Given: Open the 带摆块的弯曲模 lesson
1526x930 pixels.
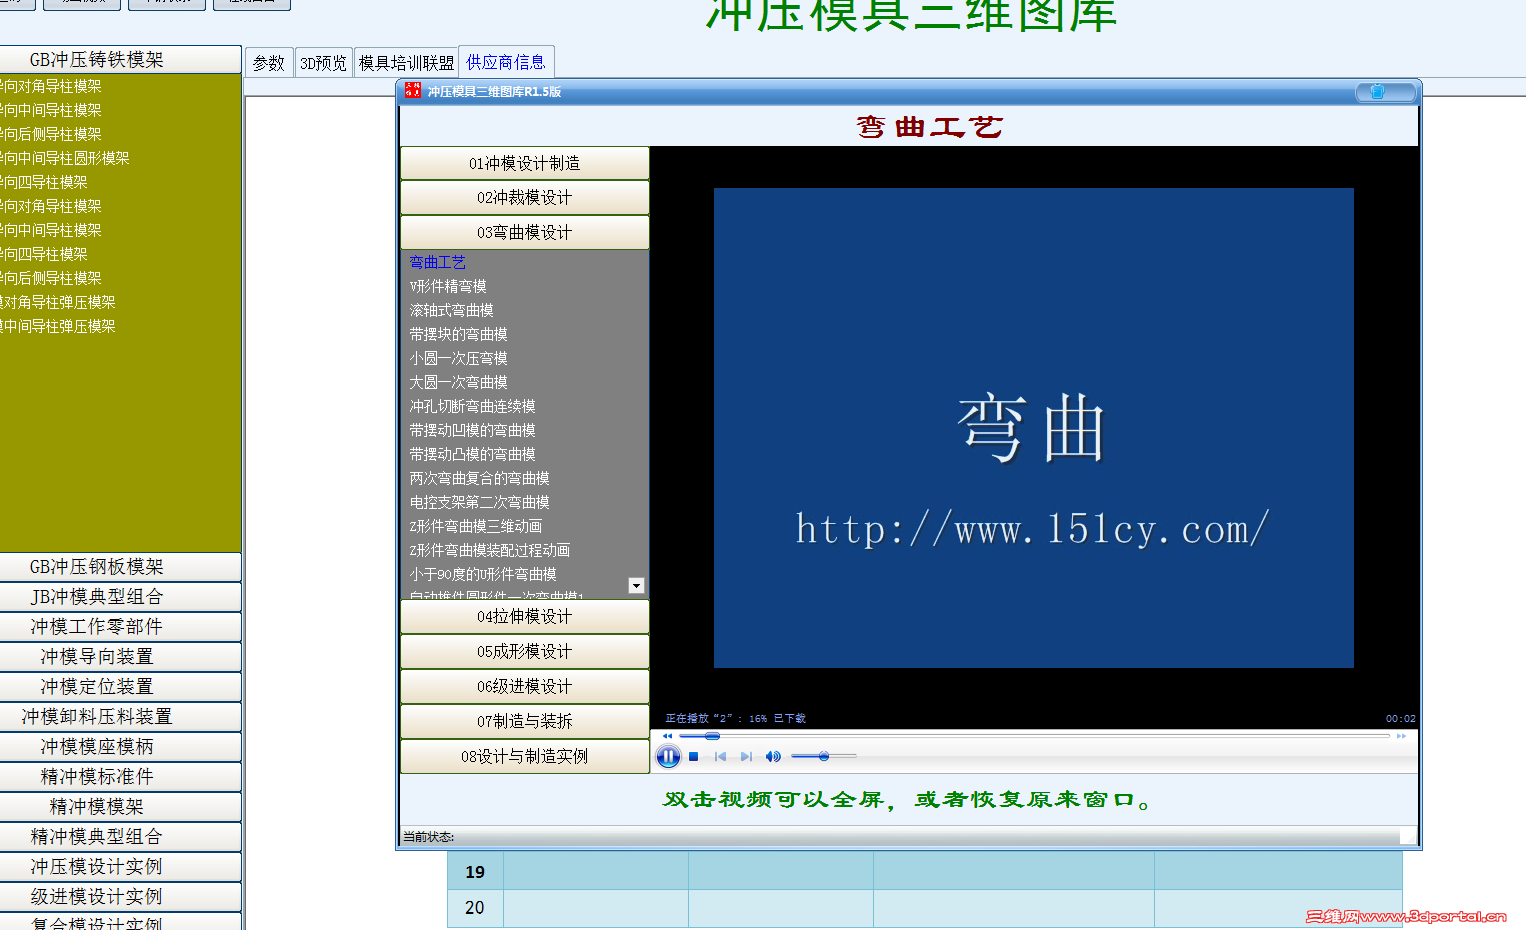Looking at the screenshot, I should (x=459, y=335).
